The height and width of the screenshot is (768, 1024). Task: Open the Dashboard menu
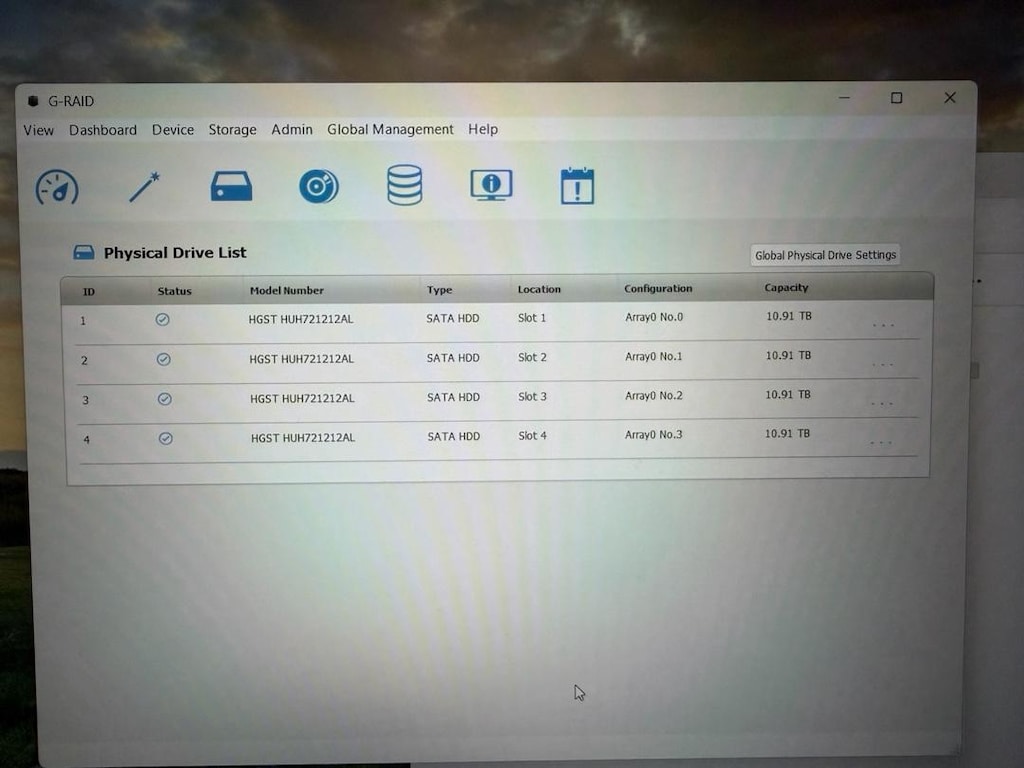click(x=103, y=130)
